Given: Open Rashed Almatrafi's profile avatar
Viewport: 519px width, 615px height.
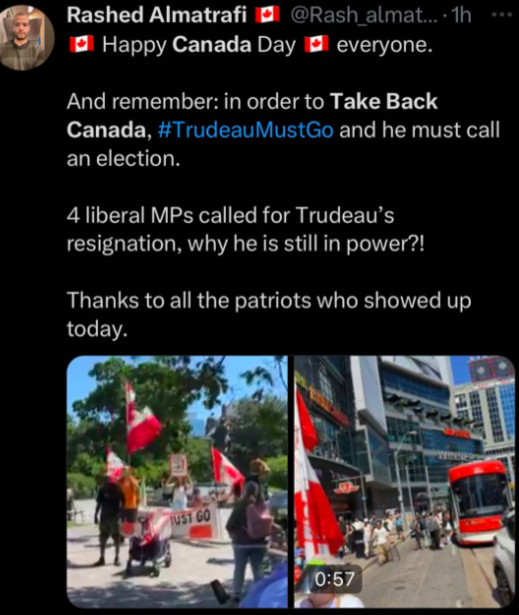Looking at the screenshot, I should pyautogui.click(x=25, y=38).
